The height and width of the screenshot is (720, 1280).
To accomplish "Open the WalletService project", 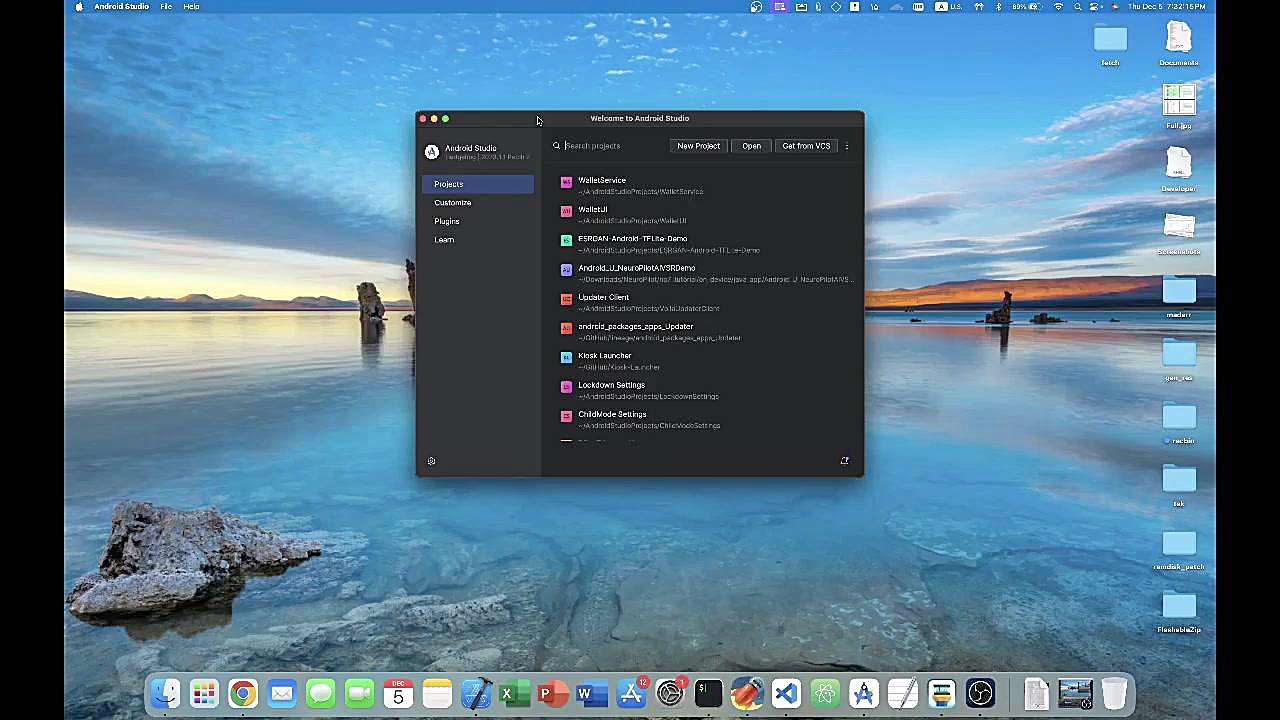I will [705, 186].
